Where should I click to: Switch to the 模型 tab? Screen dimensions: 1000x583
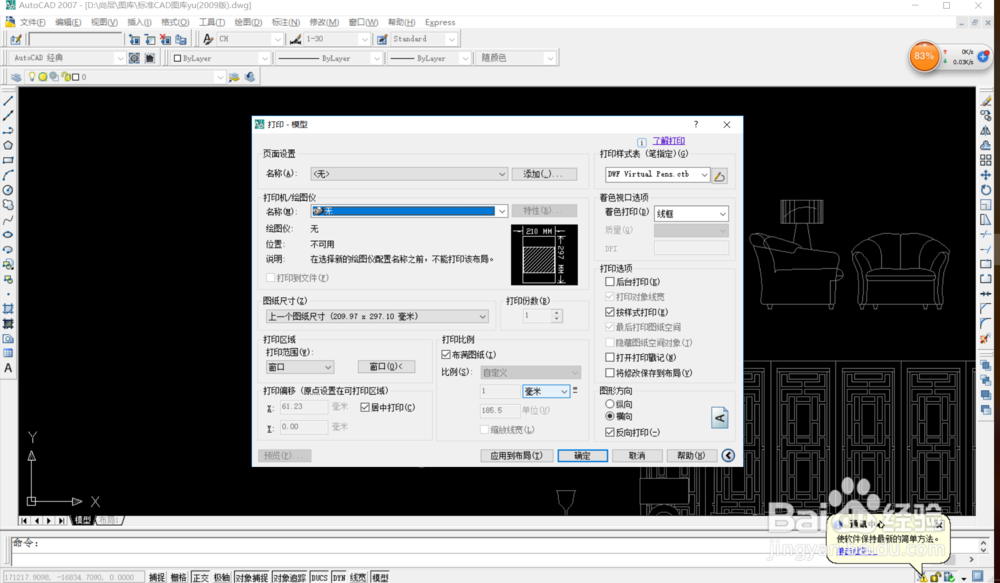tap(83, 520)
